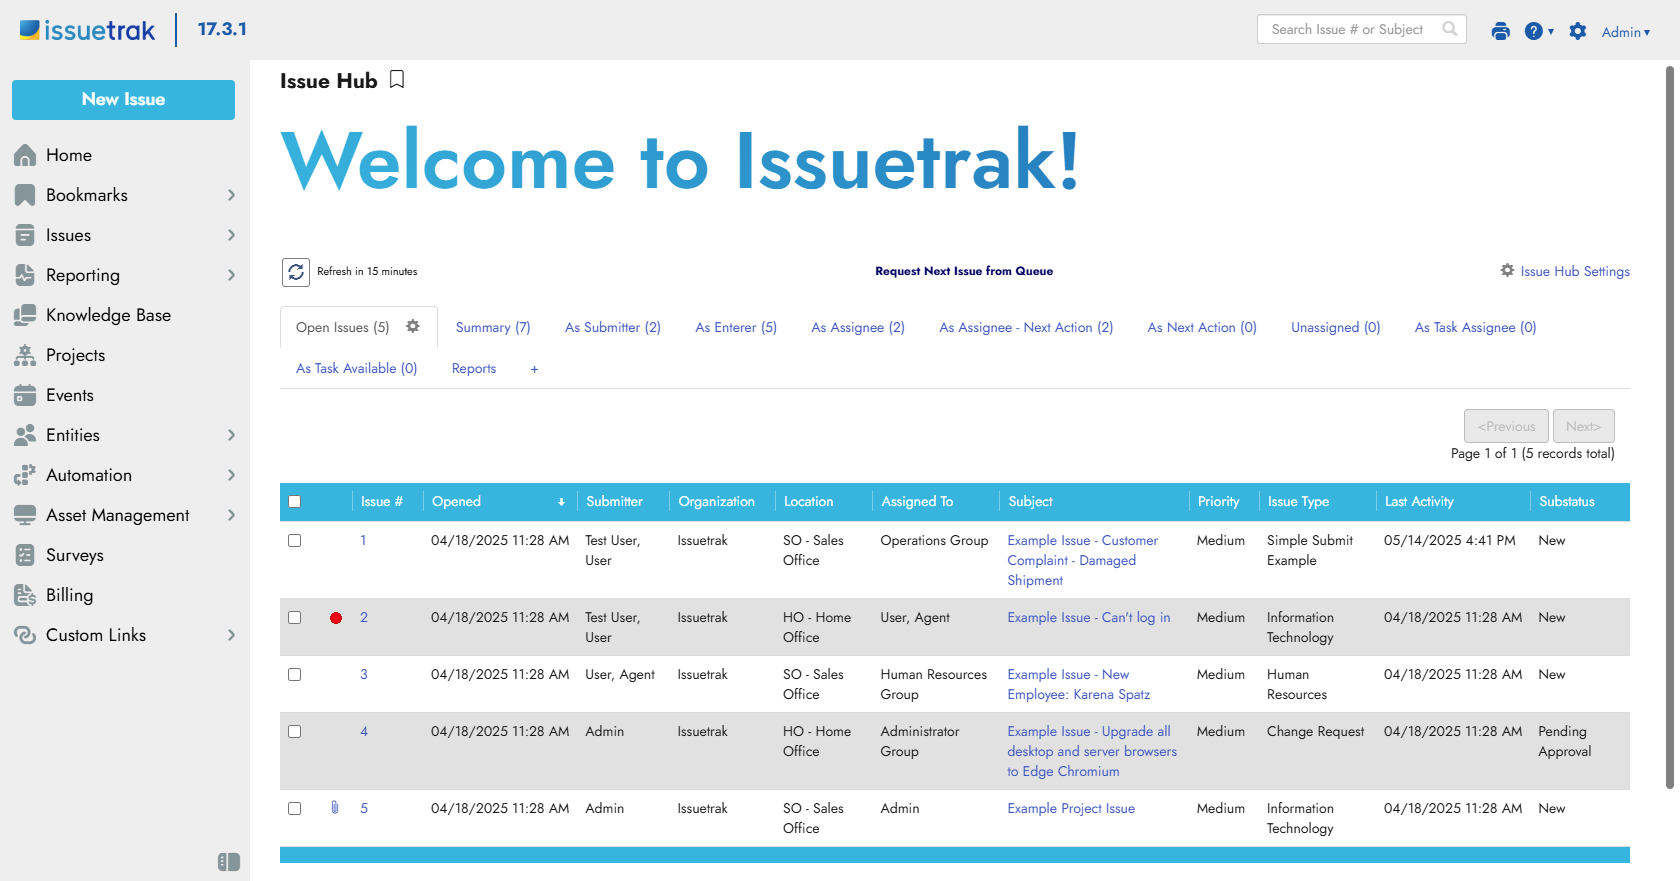This screenshot has width=1680, height=881.
Task: Switch to the As Next Action (0) tab
Action: [1202, 327]
